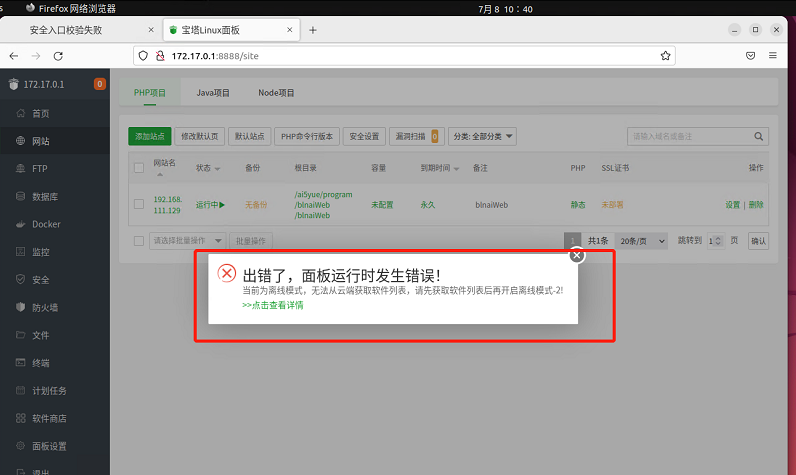Viewport: 796px width, 475px height.
Task: Click the 终端 terminal sidebar icon
Action: pyautogui.click(x=20, y=362)
